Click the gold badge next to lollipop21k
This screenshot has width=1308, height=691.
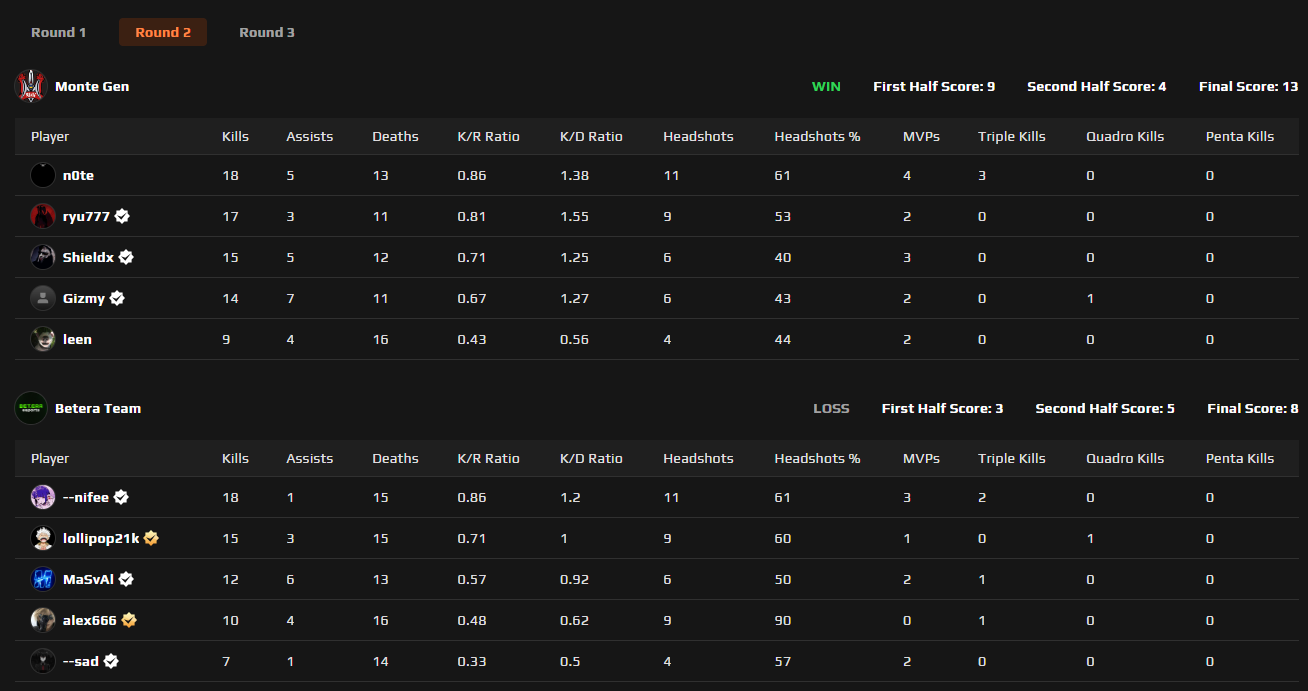(x=151, y=538)
